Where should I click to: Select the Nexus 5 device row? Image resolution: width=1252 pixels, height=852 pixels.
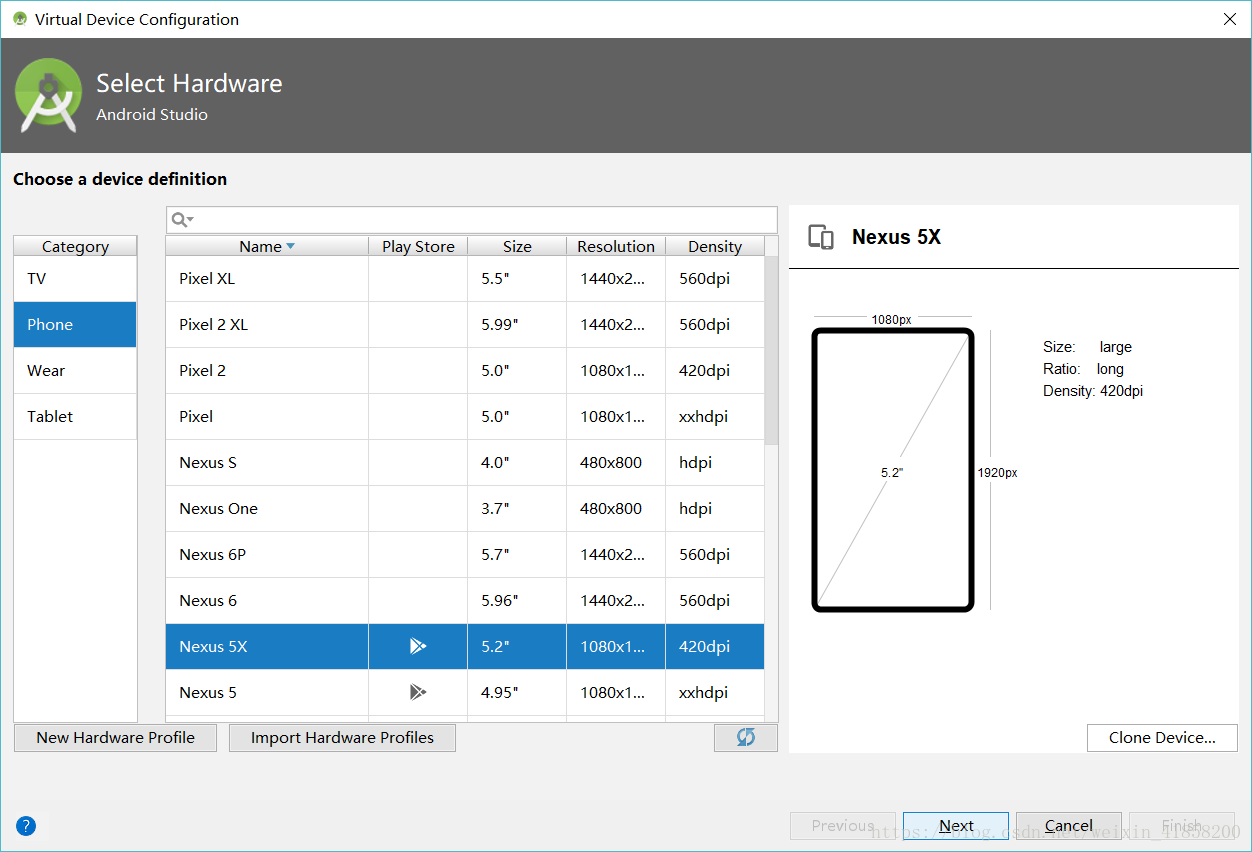(x=465, y=693)
